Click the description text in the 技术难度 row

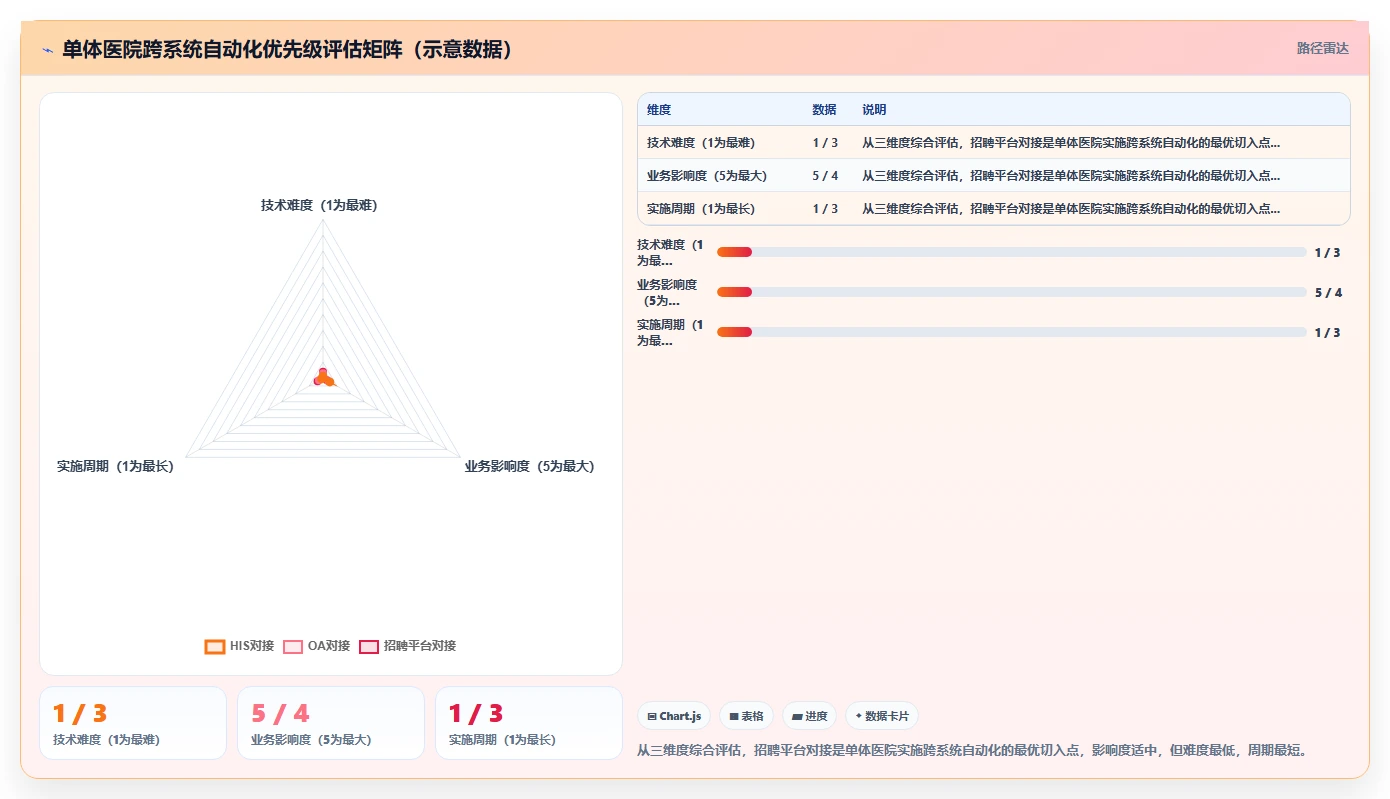(1071, 143)
